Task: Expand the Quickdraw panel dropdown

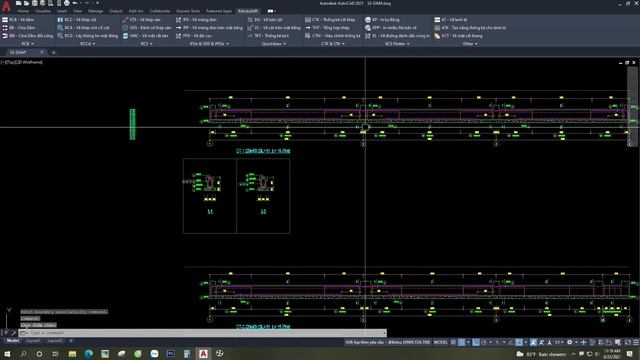Action: tap(273, 44)
